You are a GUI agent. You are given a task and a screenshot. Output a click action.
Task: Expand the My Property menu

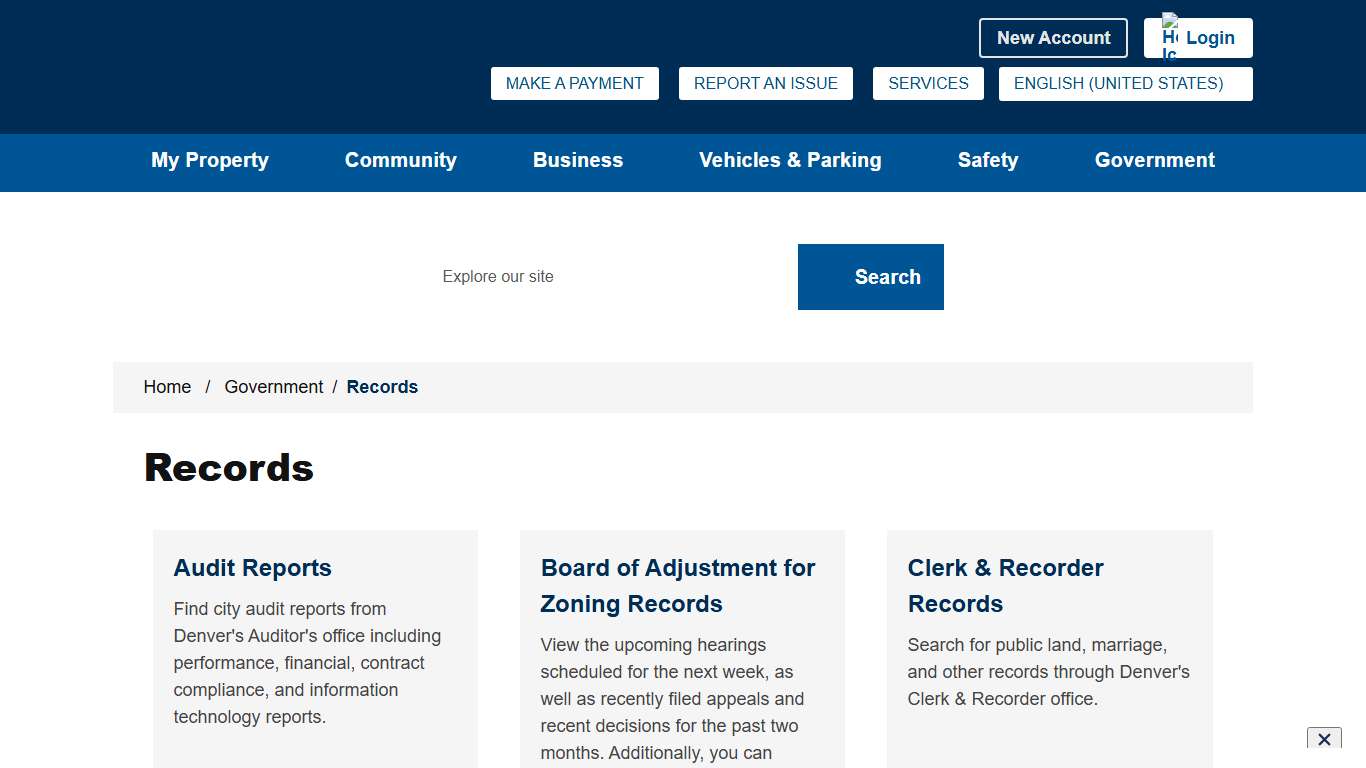pos(210,161)
